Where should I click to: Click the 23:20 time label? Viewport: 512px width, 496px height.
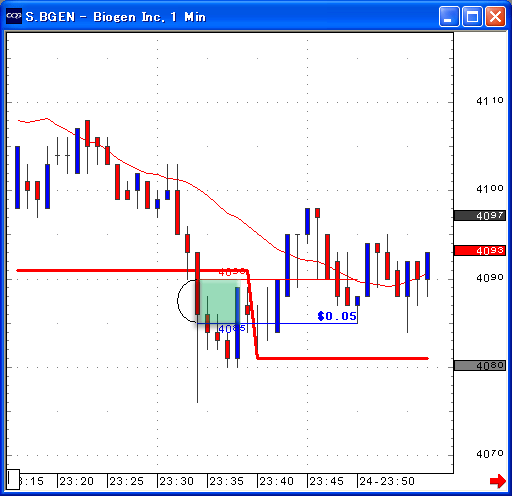point(76,481)
